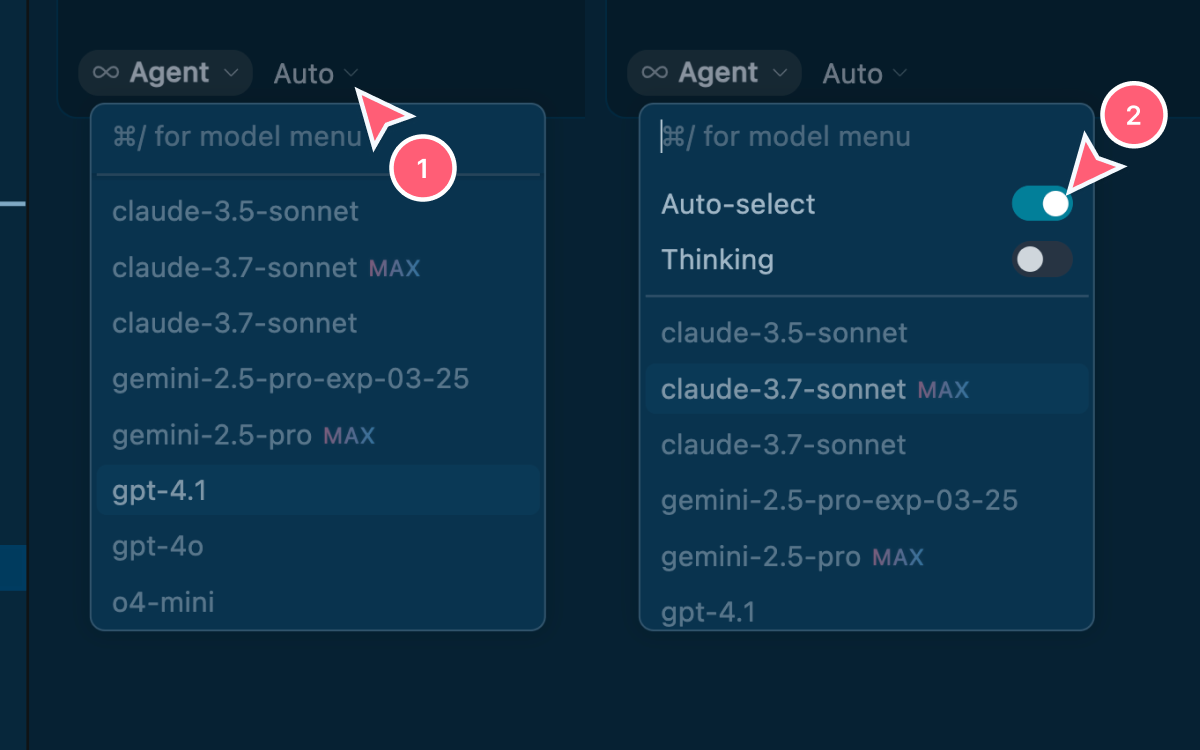This screenshot has width=1200, height=750.
Task: Open the left Agent mode dropdown
Action: tap(165, 73)
